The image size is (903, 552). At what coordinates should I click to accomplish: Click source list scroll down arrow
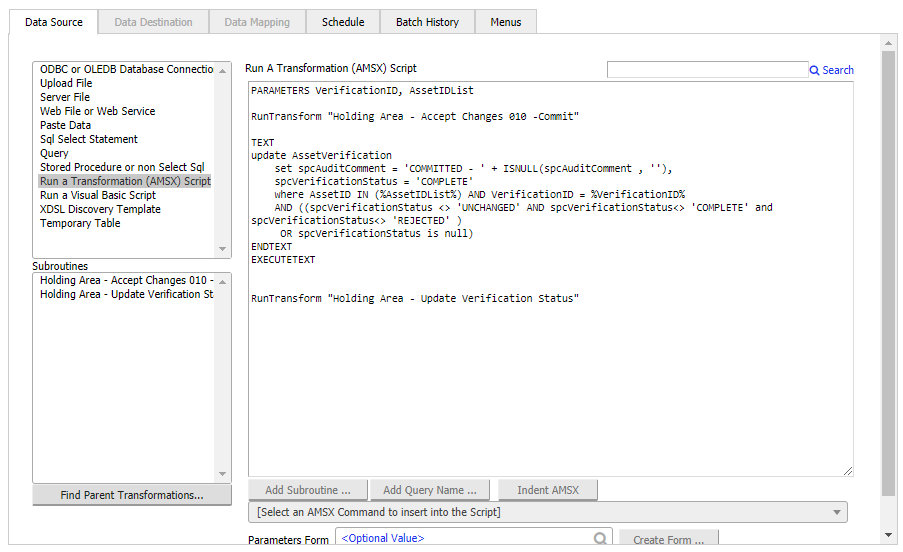(x=222, y=249)
